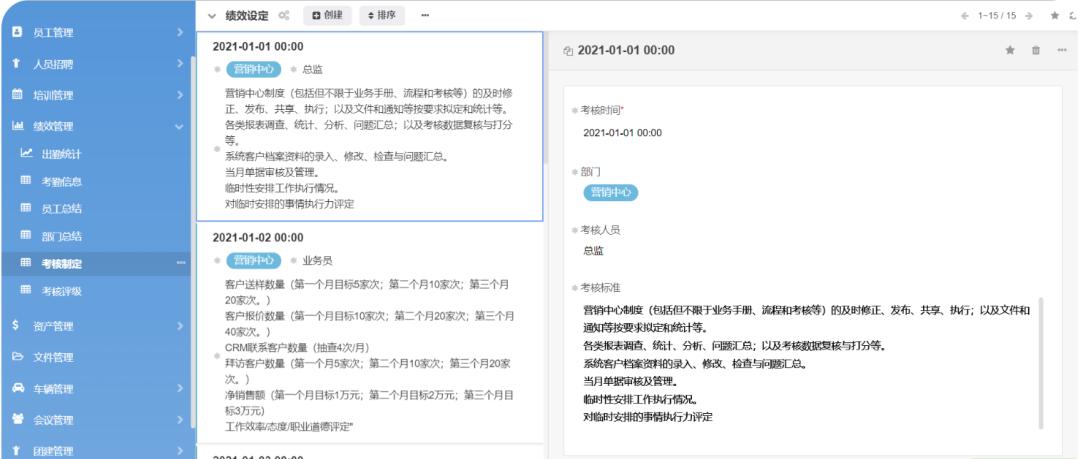Click the 出勤统计 line chart icon
This screenshot has height=459, width=1080.
point(25,153)
